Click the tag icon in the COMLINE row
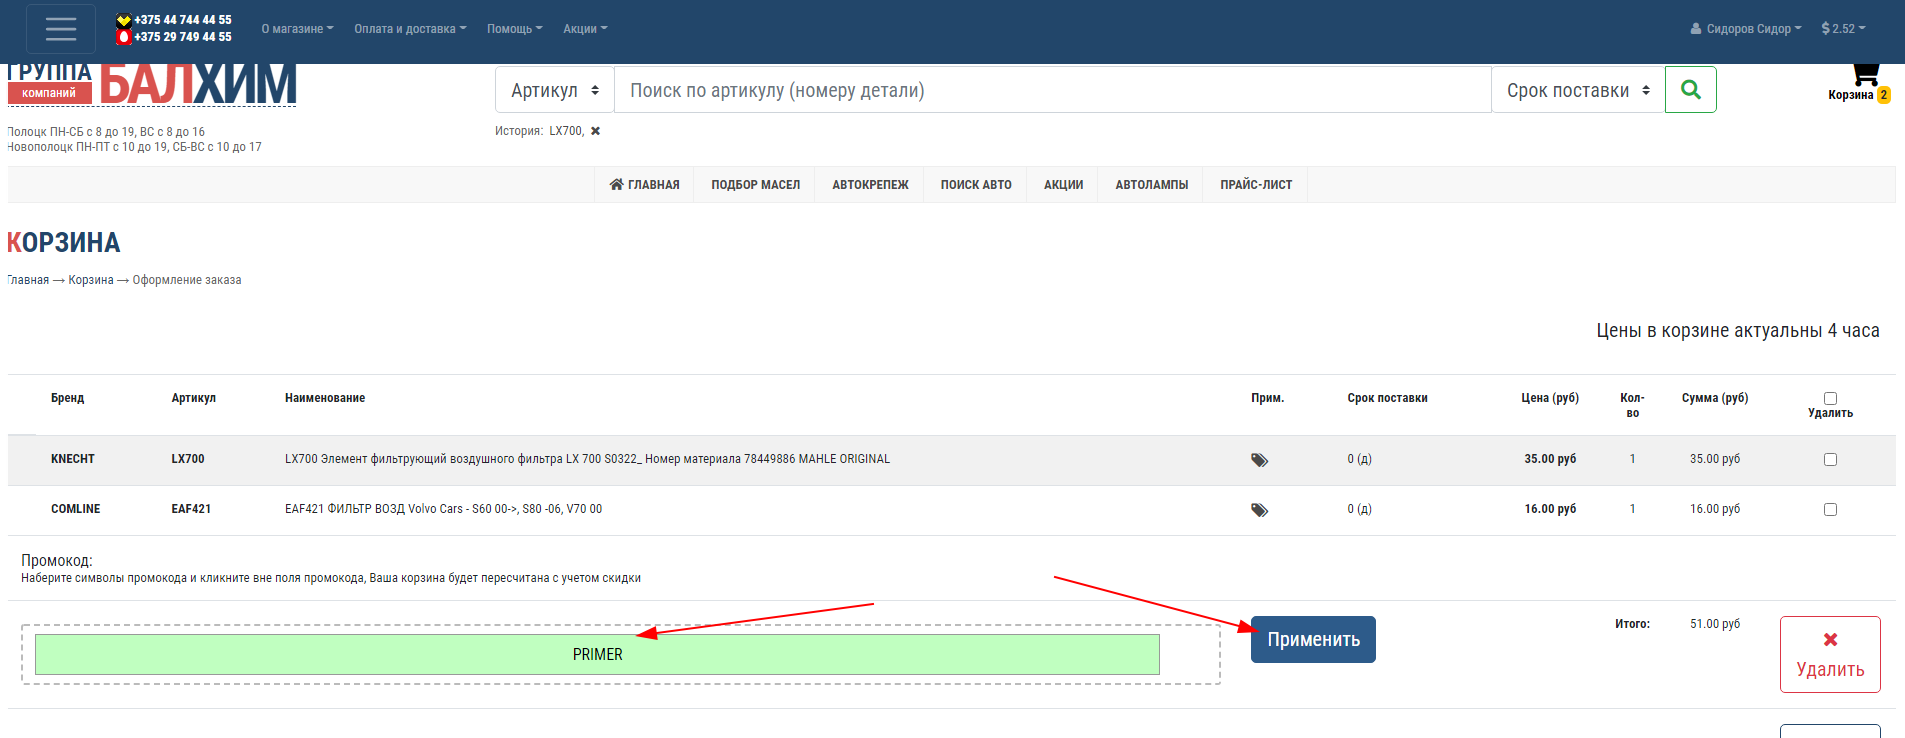 pos(1259,510)
